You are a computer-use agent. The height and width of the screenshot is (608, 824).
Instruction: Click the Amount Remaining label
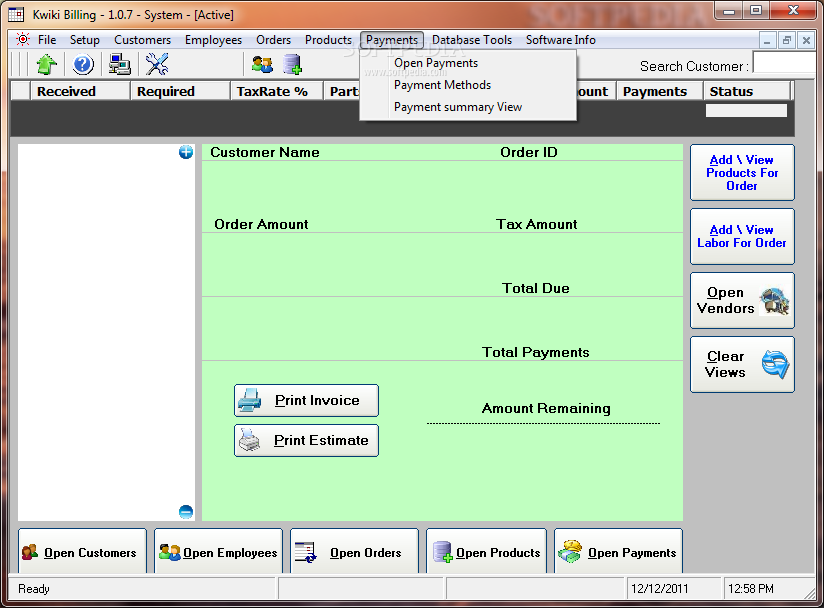546,408
